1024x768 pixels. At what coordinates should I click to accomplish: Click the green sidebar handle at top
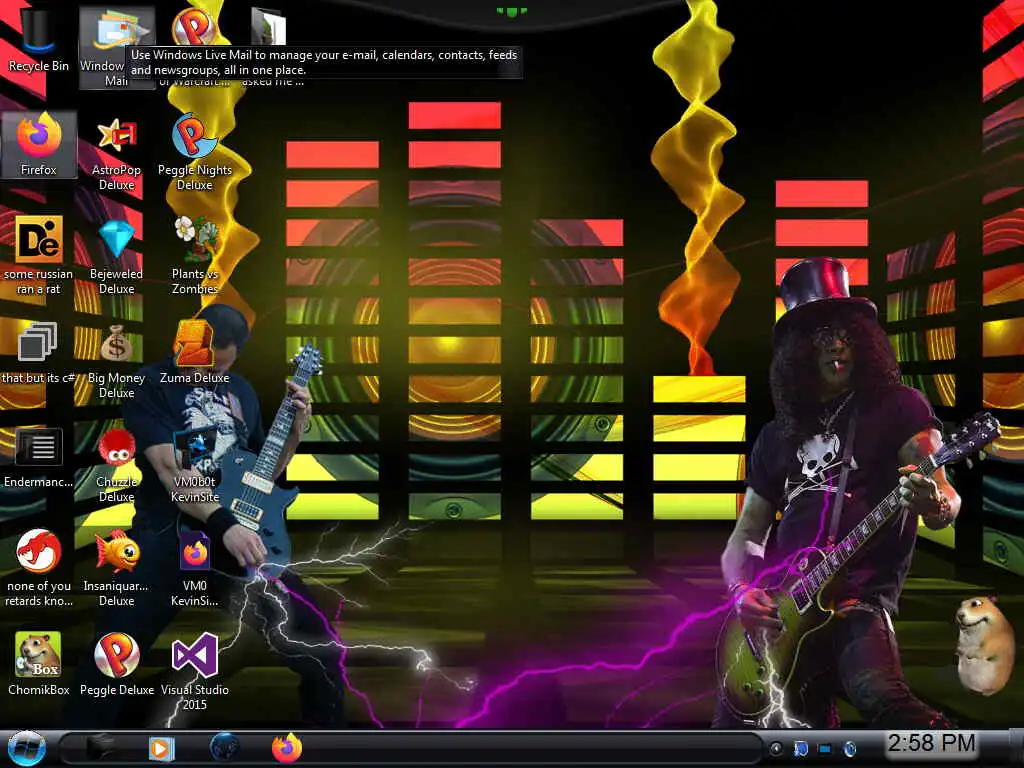[511, 12]
